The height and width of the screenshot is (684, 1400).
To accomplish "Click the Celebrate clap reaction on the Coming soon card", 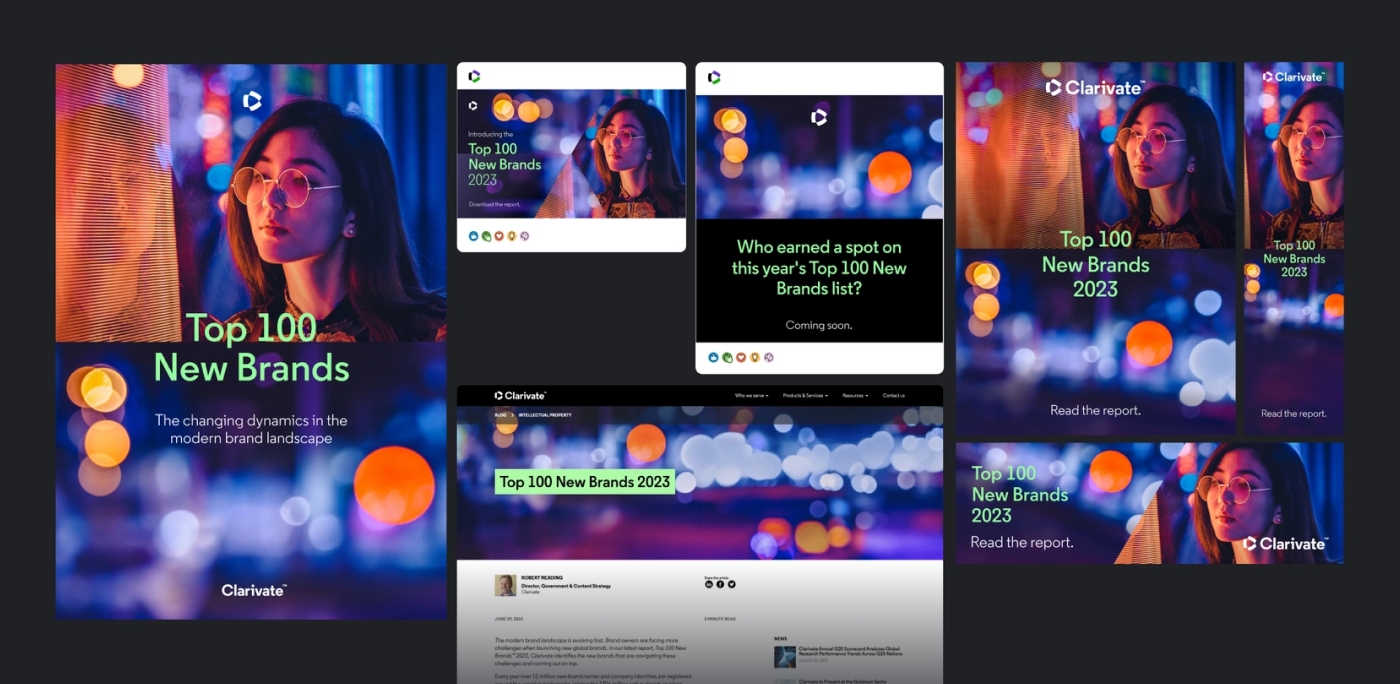I will pos(727,357).
